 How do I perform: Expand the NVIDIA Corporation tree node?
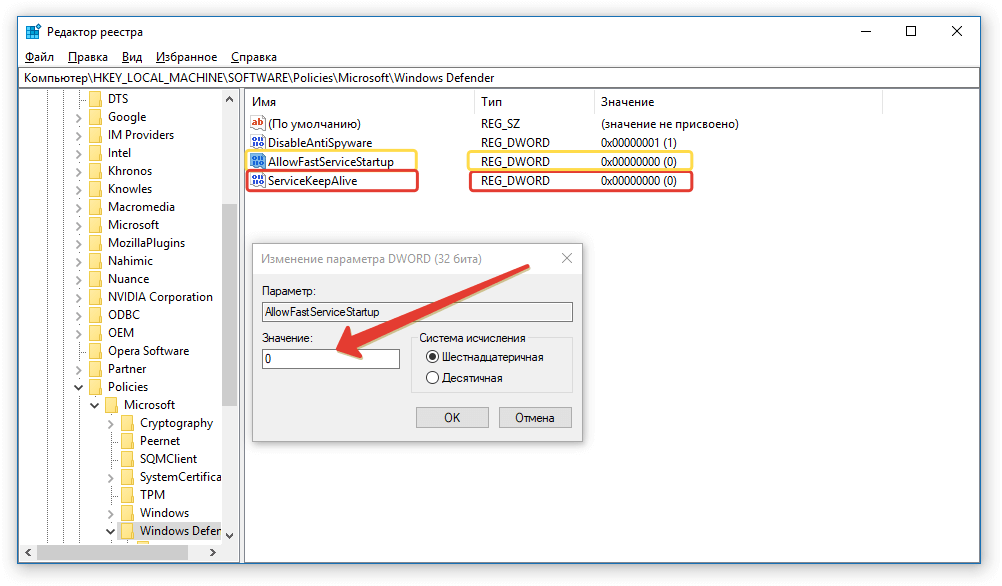78,298
